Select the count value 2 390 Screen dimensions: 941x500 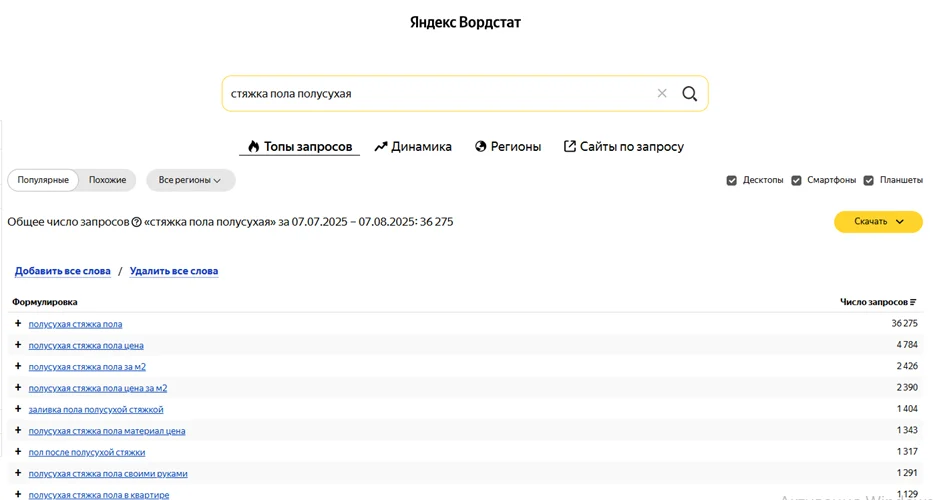pos(907,388)
